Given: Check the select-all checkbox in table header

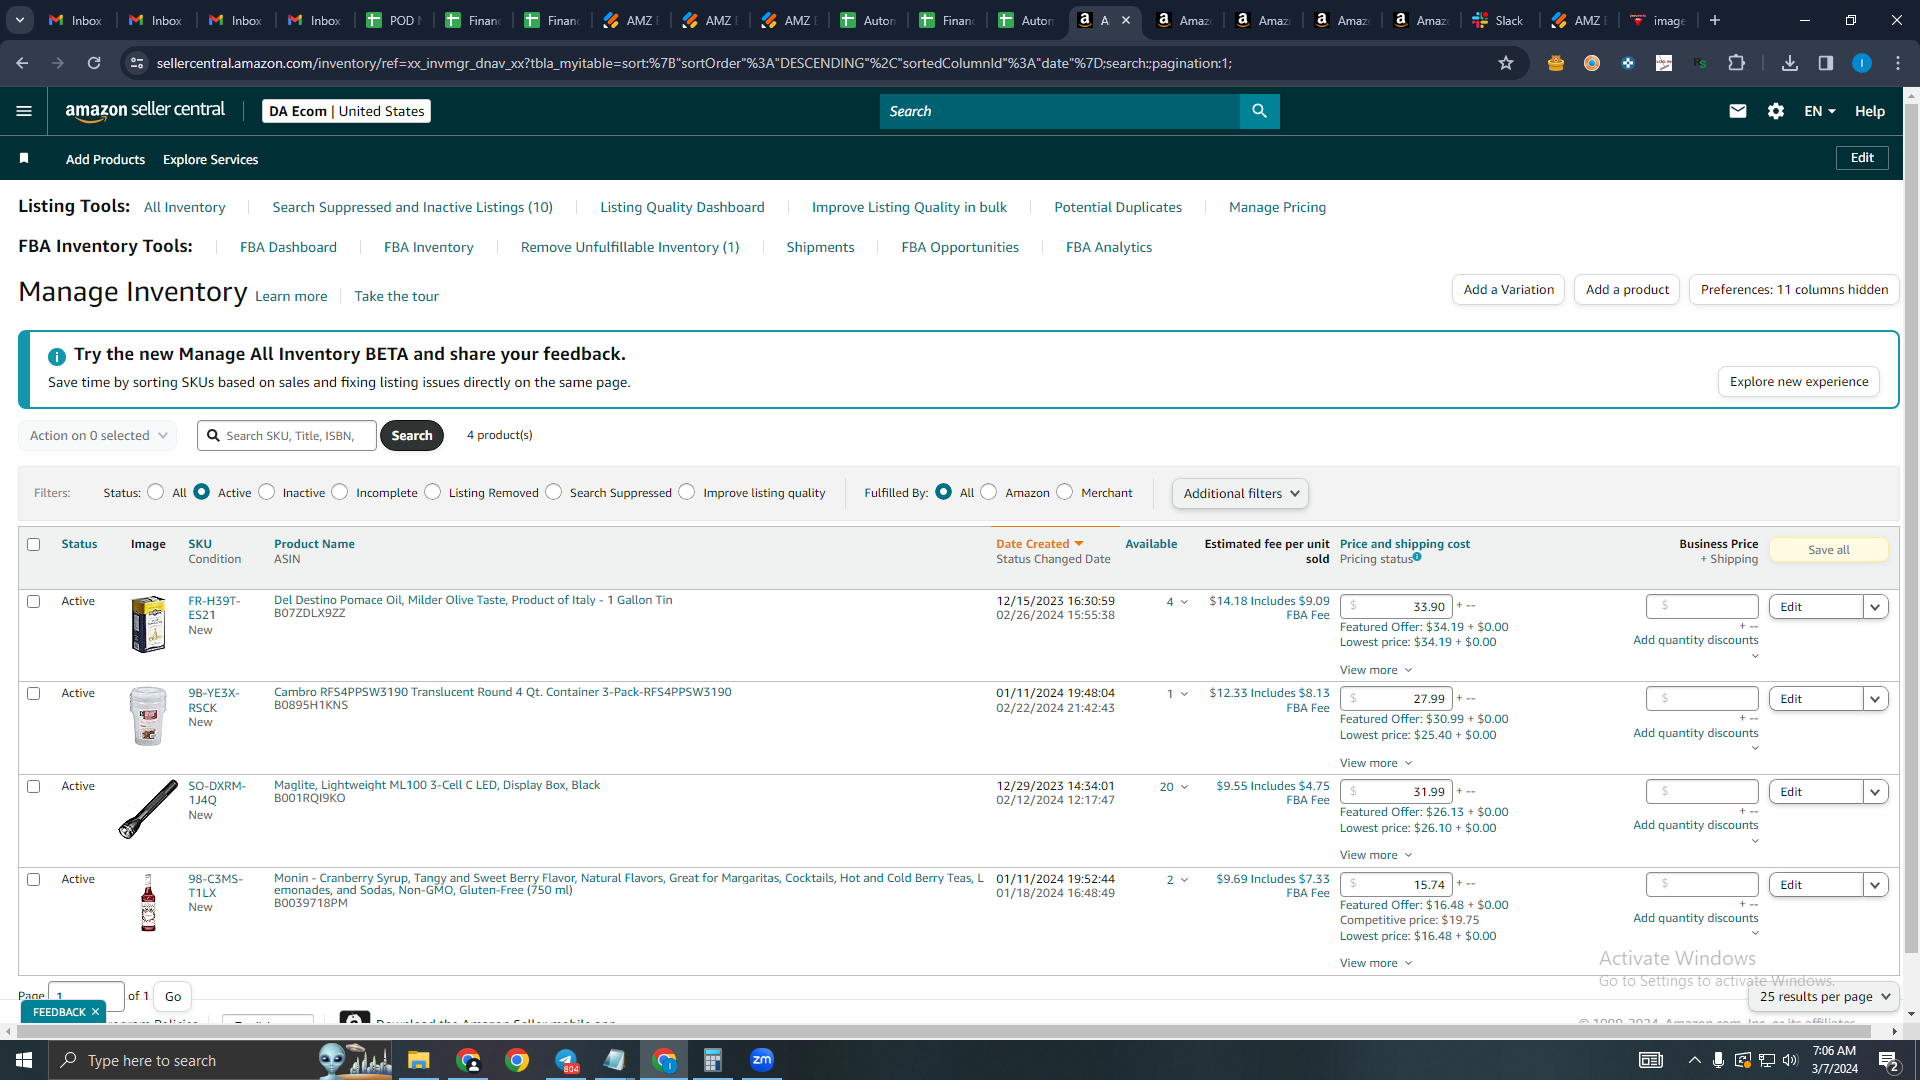Looking at the screenshot, I should [x=34, y=545].
